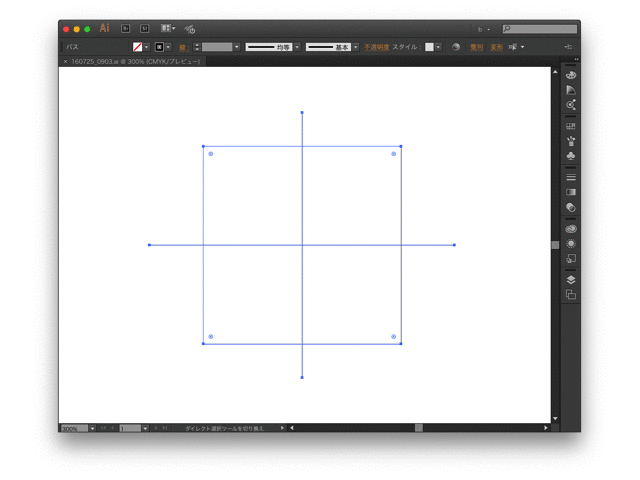Open the arrange documents layout menu
The width and height of the screenshot is (640, 480).
[168, 28]
